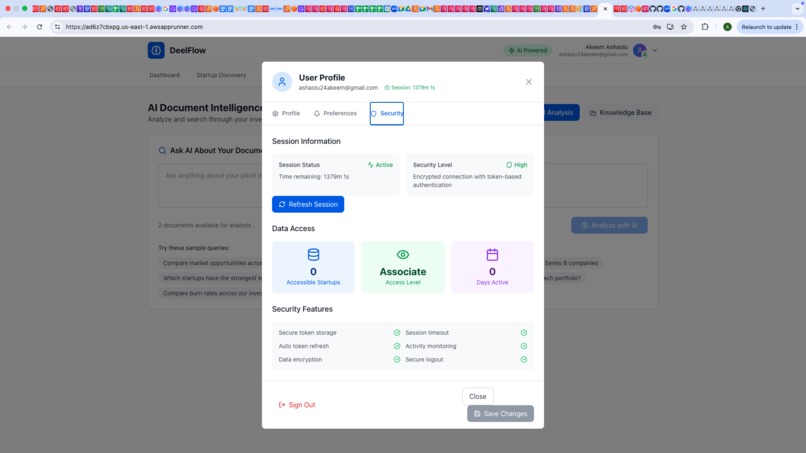This screenshot has width=806, height=453.
Task: Click the eye icon above Associate
Action: (402, 255)
